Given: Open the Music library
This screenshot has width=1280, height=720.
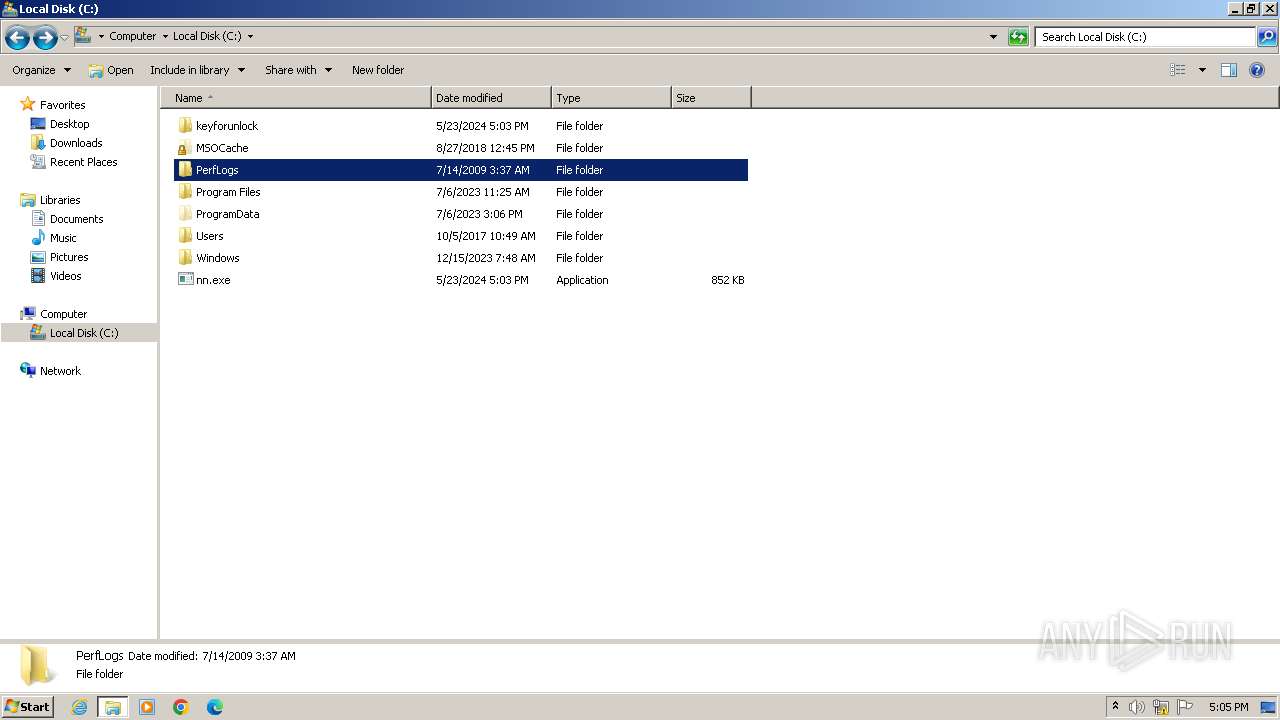Looking at the screenshot, I should tap(63, 238).
